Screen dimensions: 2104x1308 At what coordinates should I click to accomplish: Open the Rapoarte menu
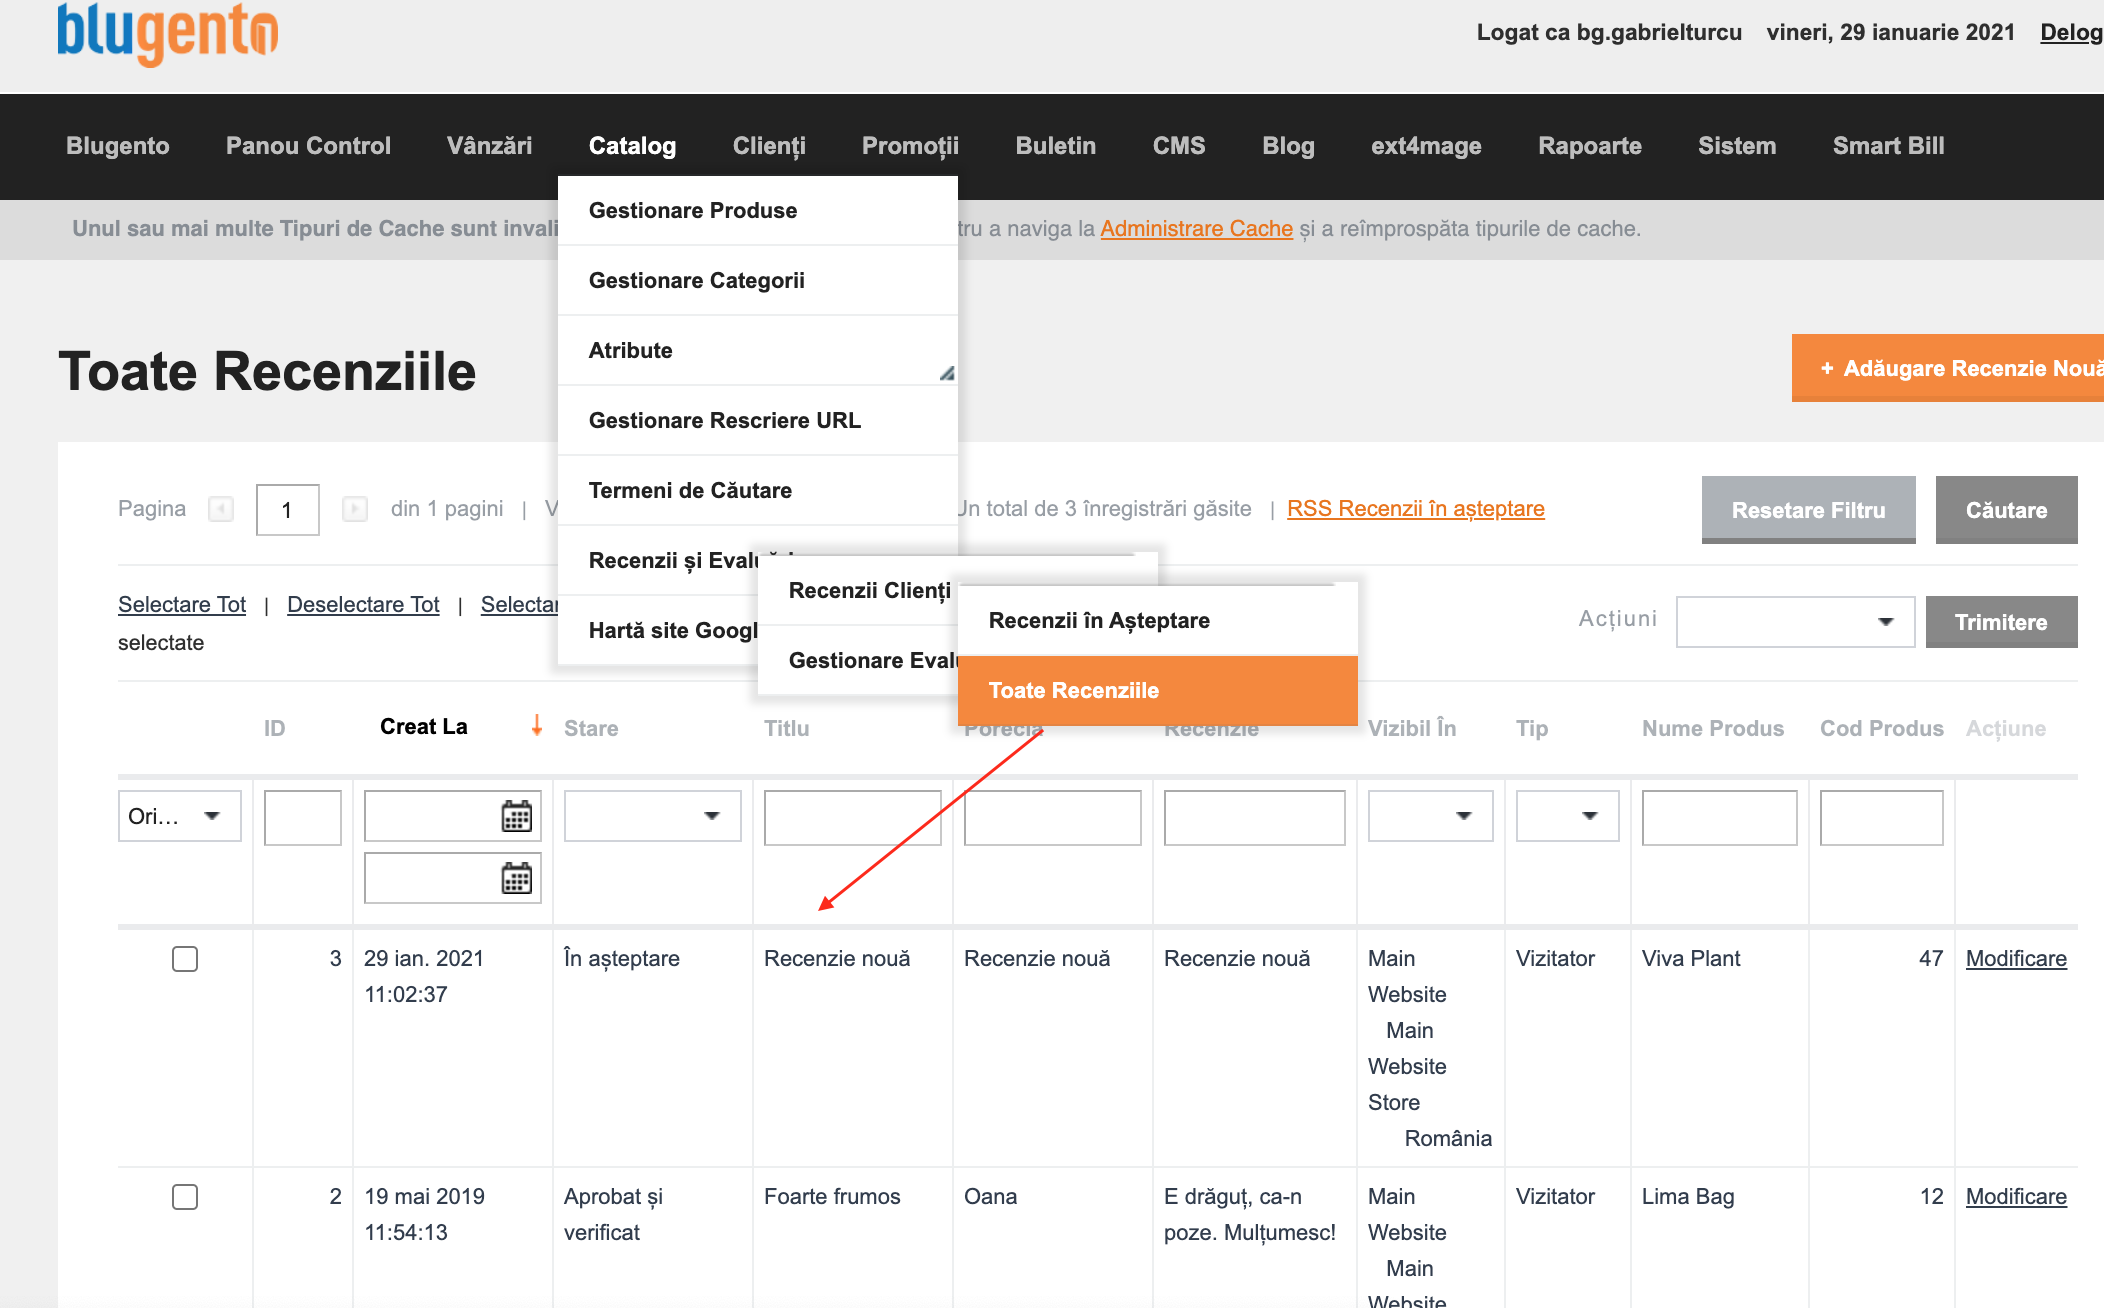(x=1589, y=146)
